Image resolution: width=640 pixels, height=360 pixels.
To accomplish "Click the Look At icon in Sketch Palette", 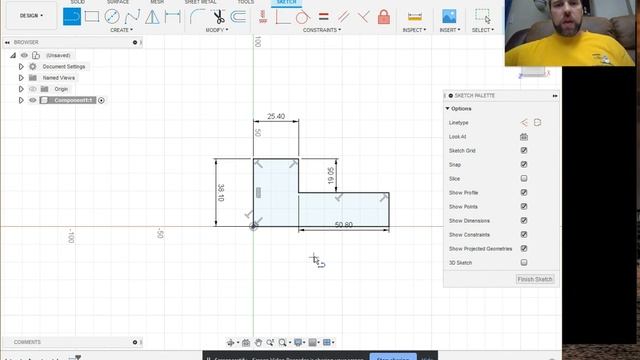I will point(524,137).
